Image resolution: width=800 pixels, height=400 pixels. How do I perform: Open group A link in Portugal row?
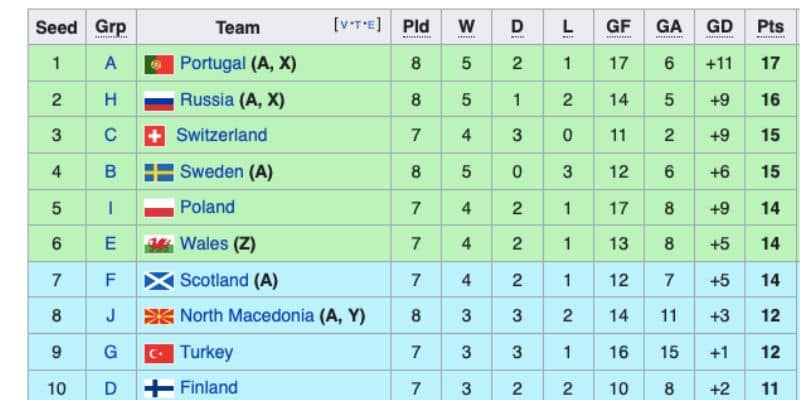[x=110, y=64]
